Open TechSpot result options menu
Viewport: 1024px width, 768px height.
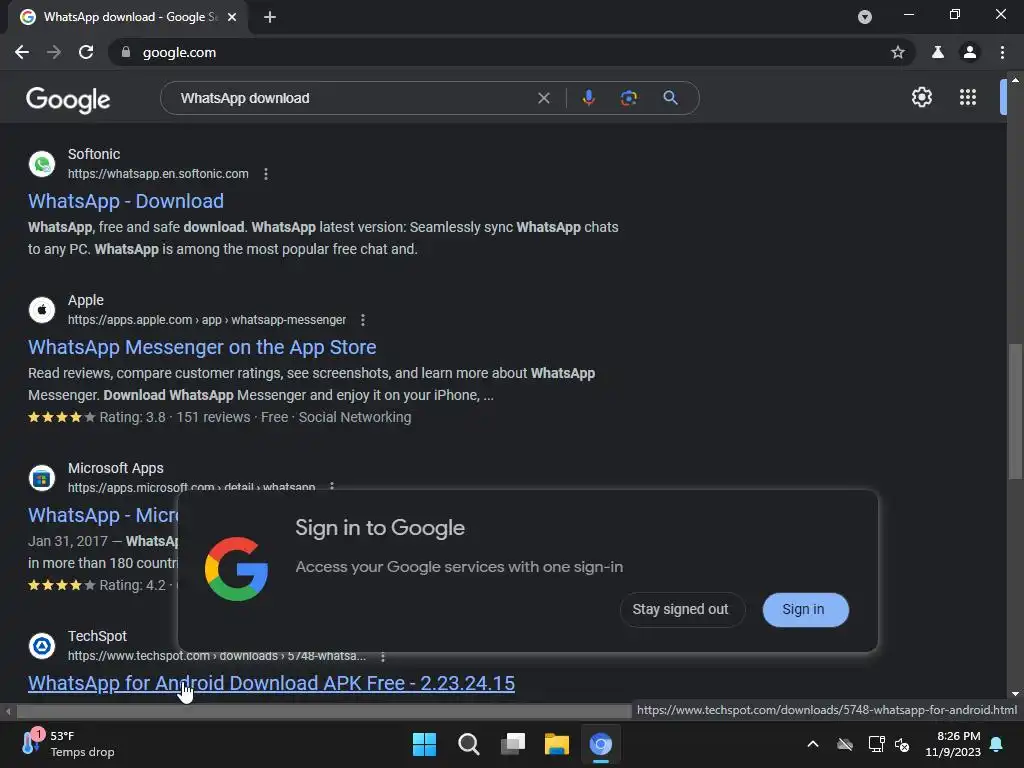[x=383, y=656]
